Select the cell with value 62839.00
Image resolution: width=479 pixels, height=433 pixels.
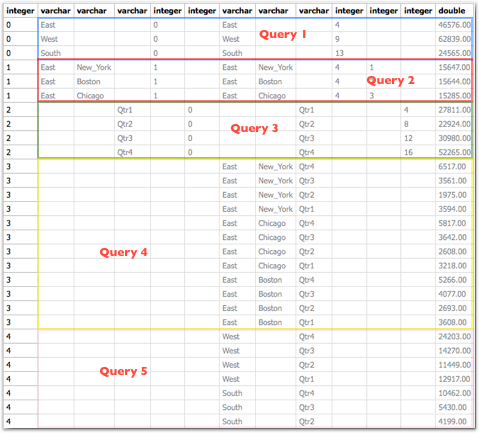pos(454,39)
